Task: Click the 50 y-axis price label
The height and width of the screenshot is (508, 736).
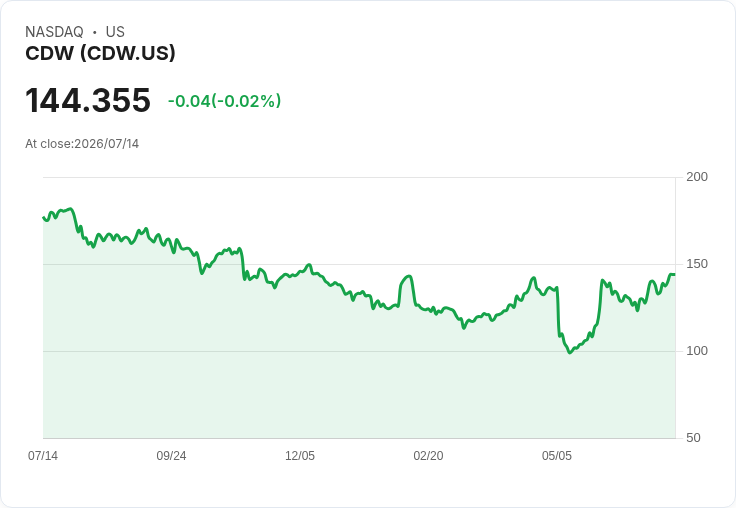Action: (x=693, y=438)
